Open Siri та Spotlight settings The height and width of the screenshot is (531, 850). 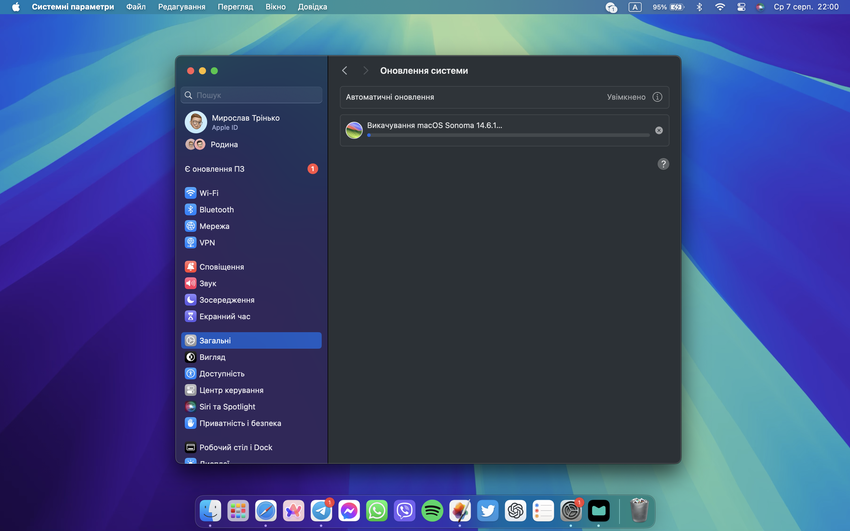tap(227, 407)
